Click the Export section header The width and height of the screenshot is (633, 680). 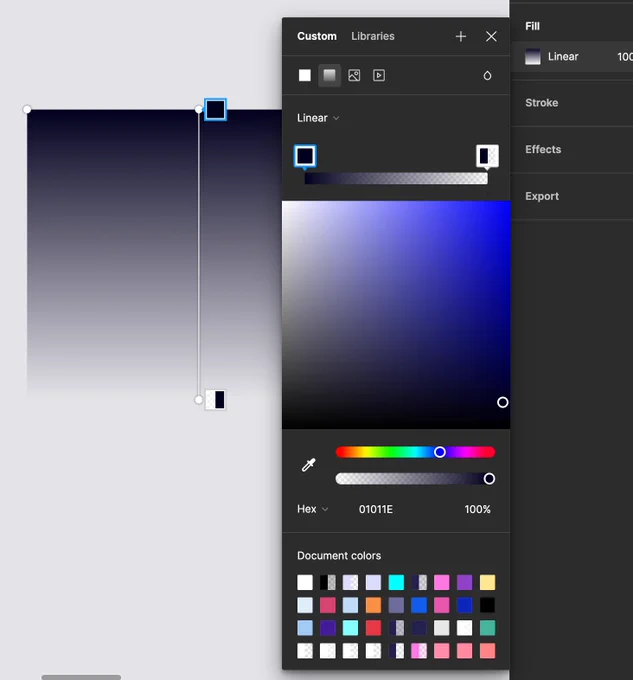click(542, 196)
